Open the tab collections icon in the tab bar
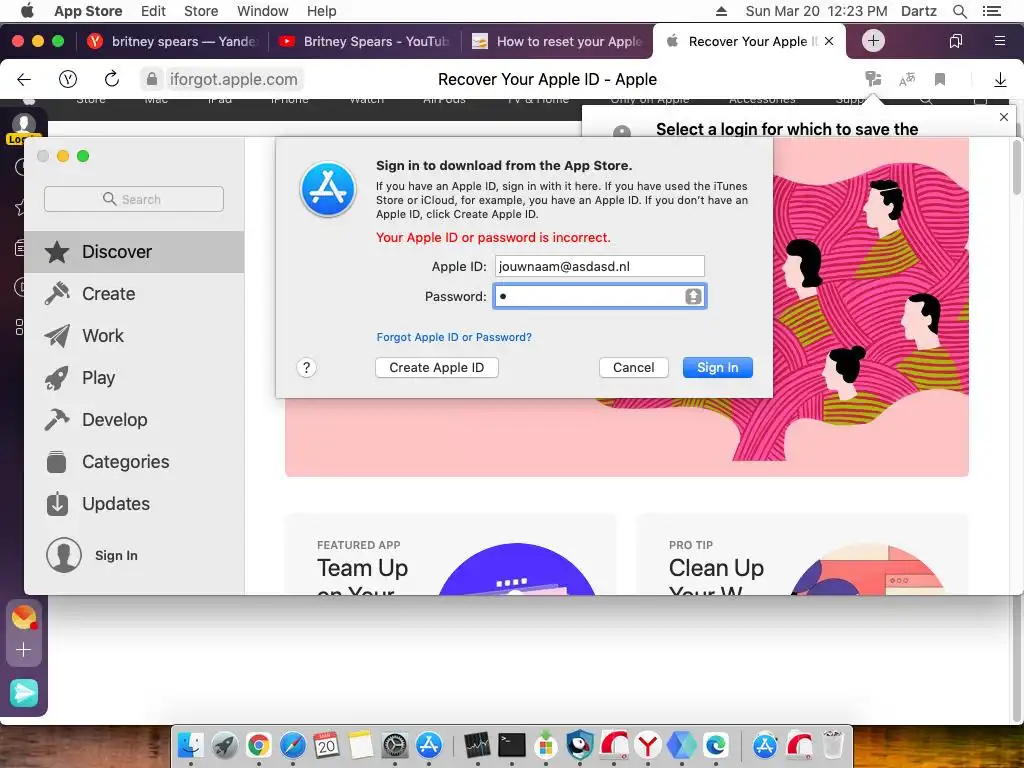The image size is (1024, 768). click(x=955, y=41)
